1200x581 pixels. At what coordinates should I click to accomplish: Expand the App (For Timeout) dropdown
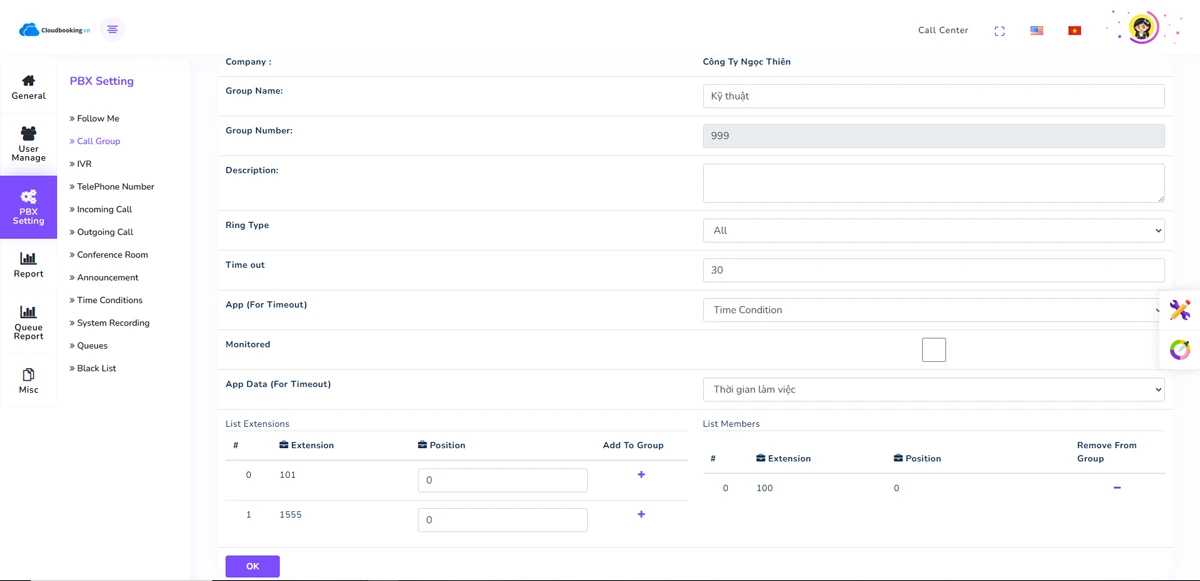[x=933, y=310]
